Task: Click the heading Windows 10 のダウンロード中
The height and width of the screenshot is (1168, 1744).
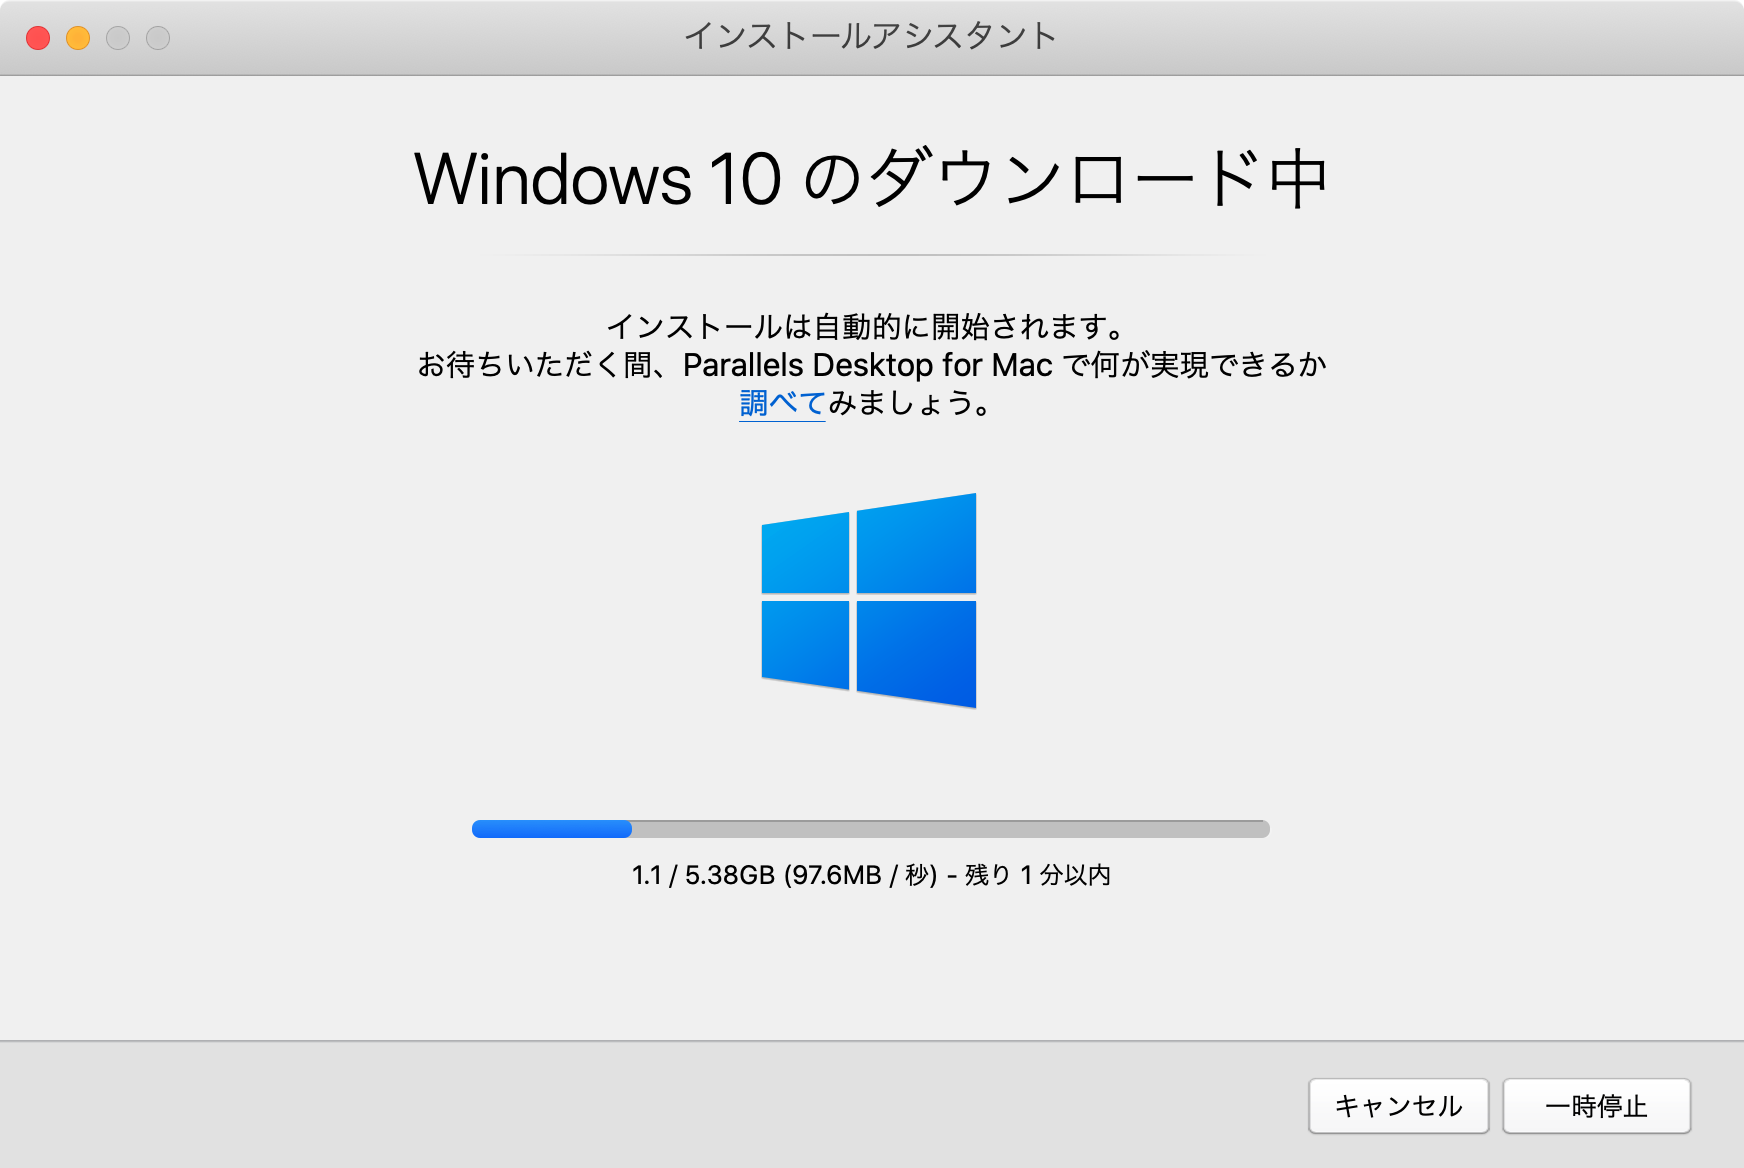Action: [871, 180]
